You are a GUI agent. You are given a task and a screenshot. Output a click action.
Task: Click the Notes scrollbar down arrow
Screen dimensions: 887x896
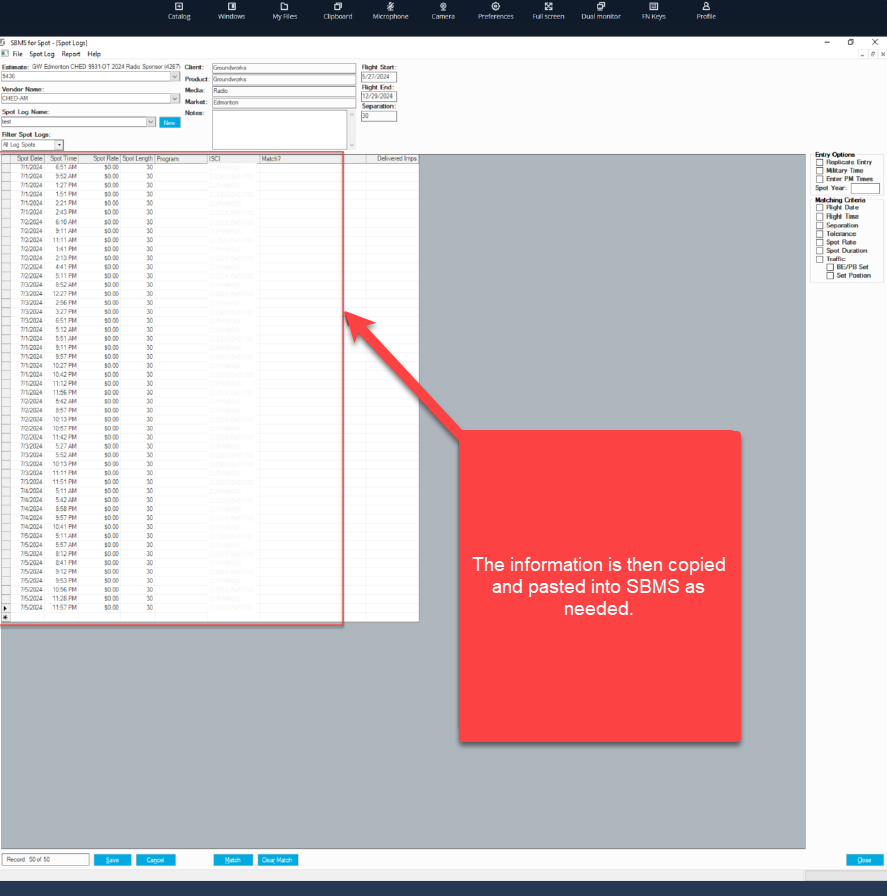pyautogui.click(x=352, y=145)
